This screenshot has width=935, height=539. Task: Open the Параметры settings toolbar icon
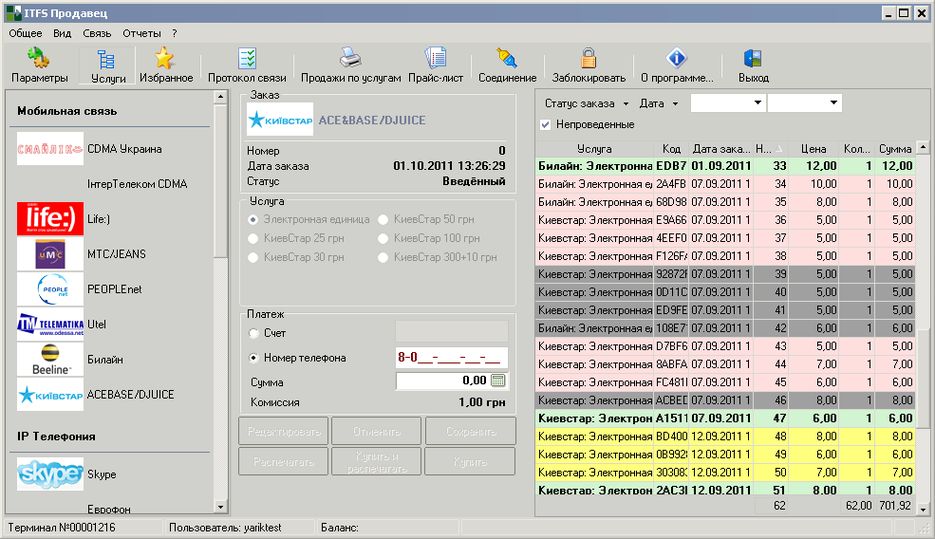pyautogui.click(x=39, y=58)
